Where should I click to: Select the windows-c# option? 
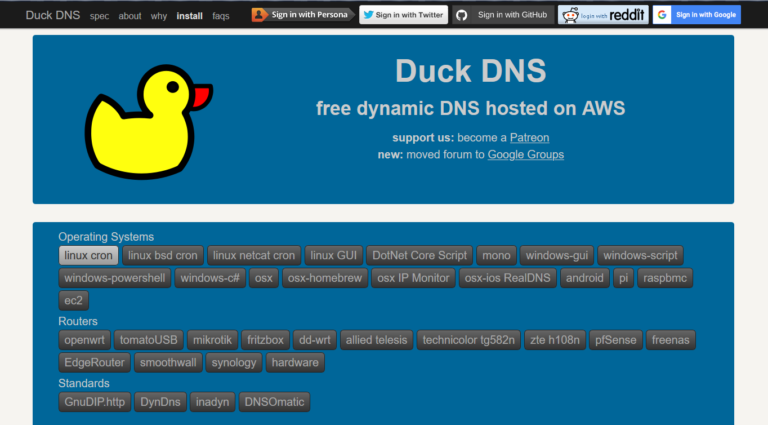[x=210, y=278]
